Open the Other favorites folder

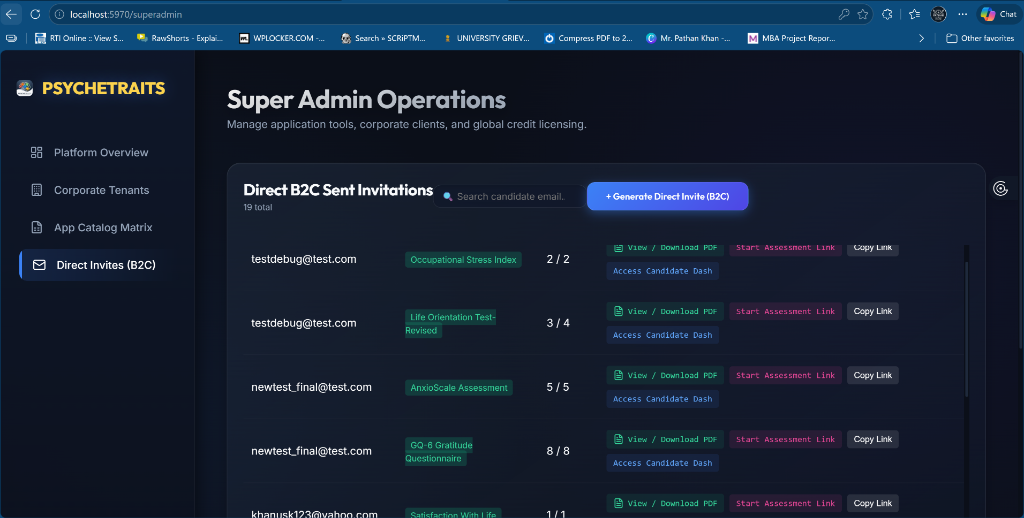980,39
